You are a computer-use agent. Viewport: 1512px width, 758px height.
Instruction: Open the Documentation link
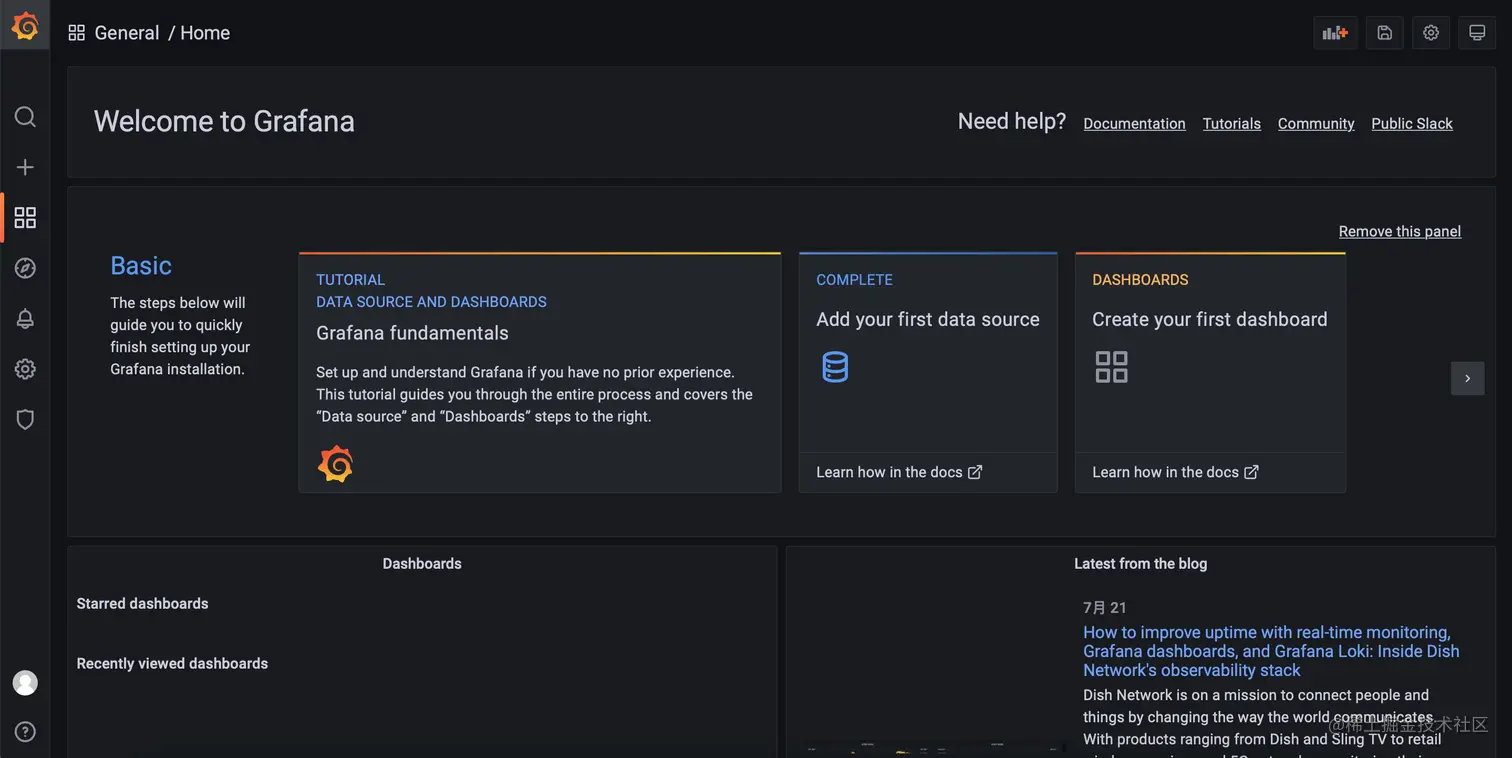(x=1134, y=124)
